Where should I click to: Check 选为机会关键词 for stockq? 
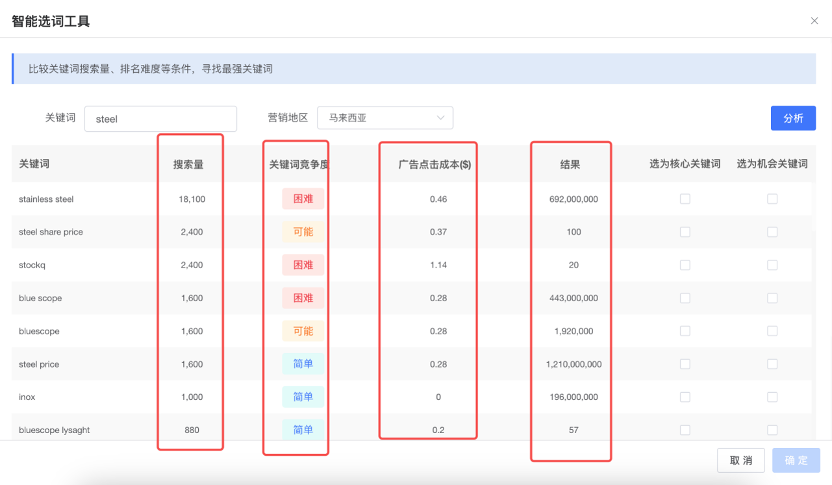[772, 265]
